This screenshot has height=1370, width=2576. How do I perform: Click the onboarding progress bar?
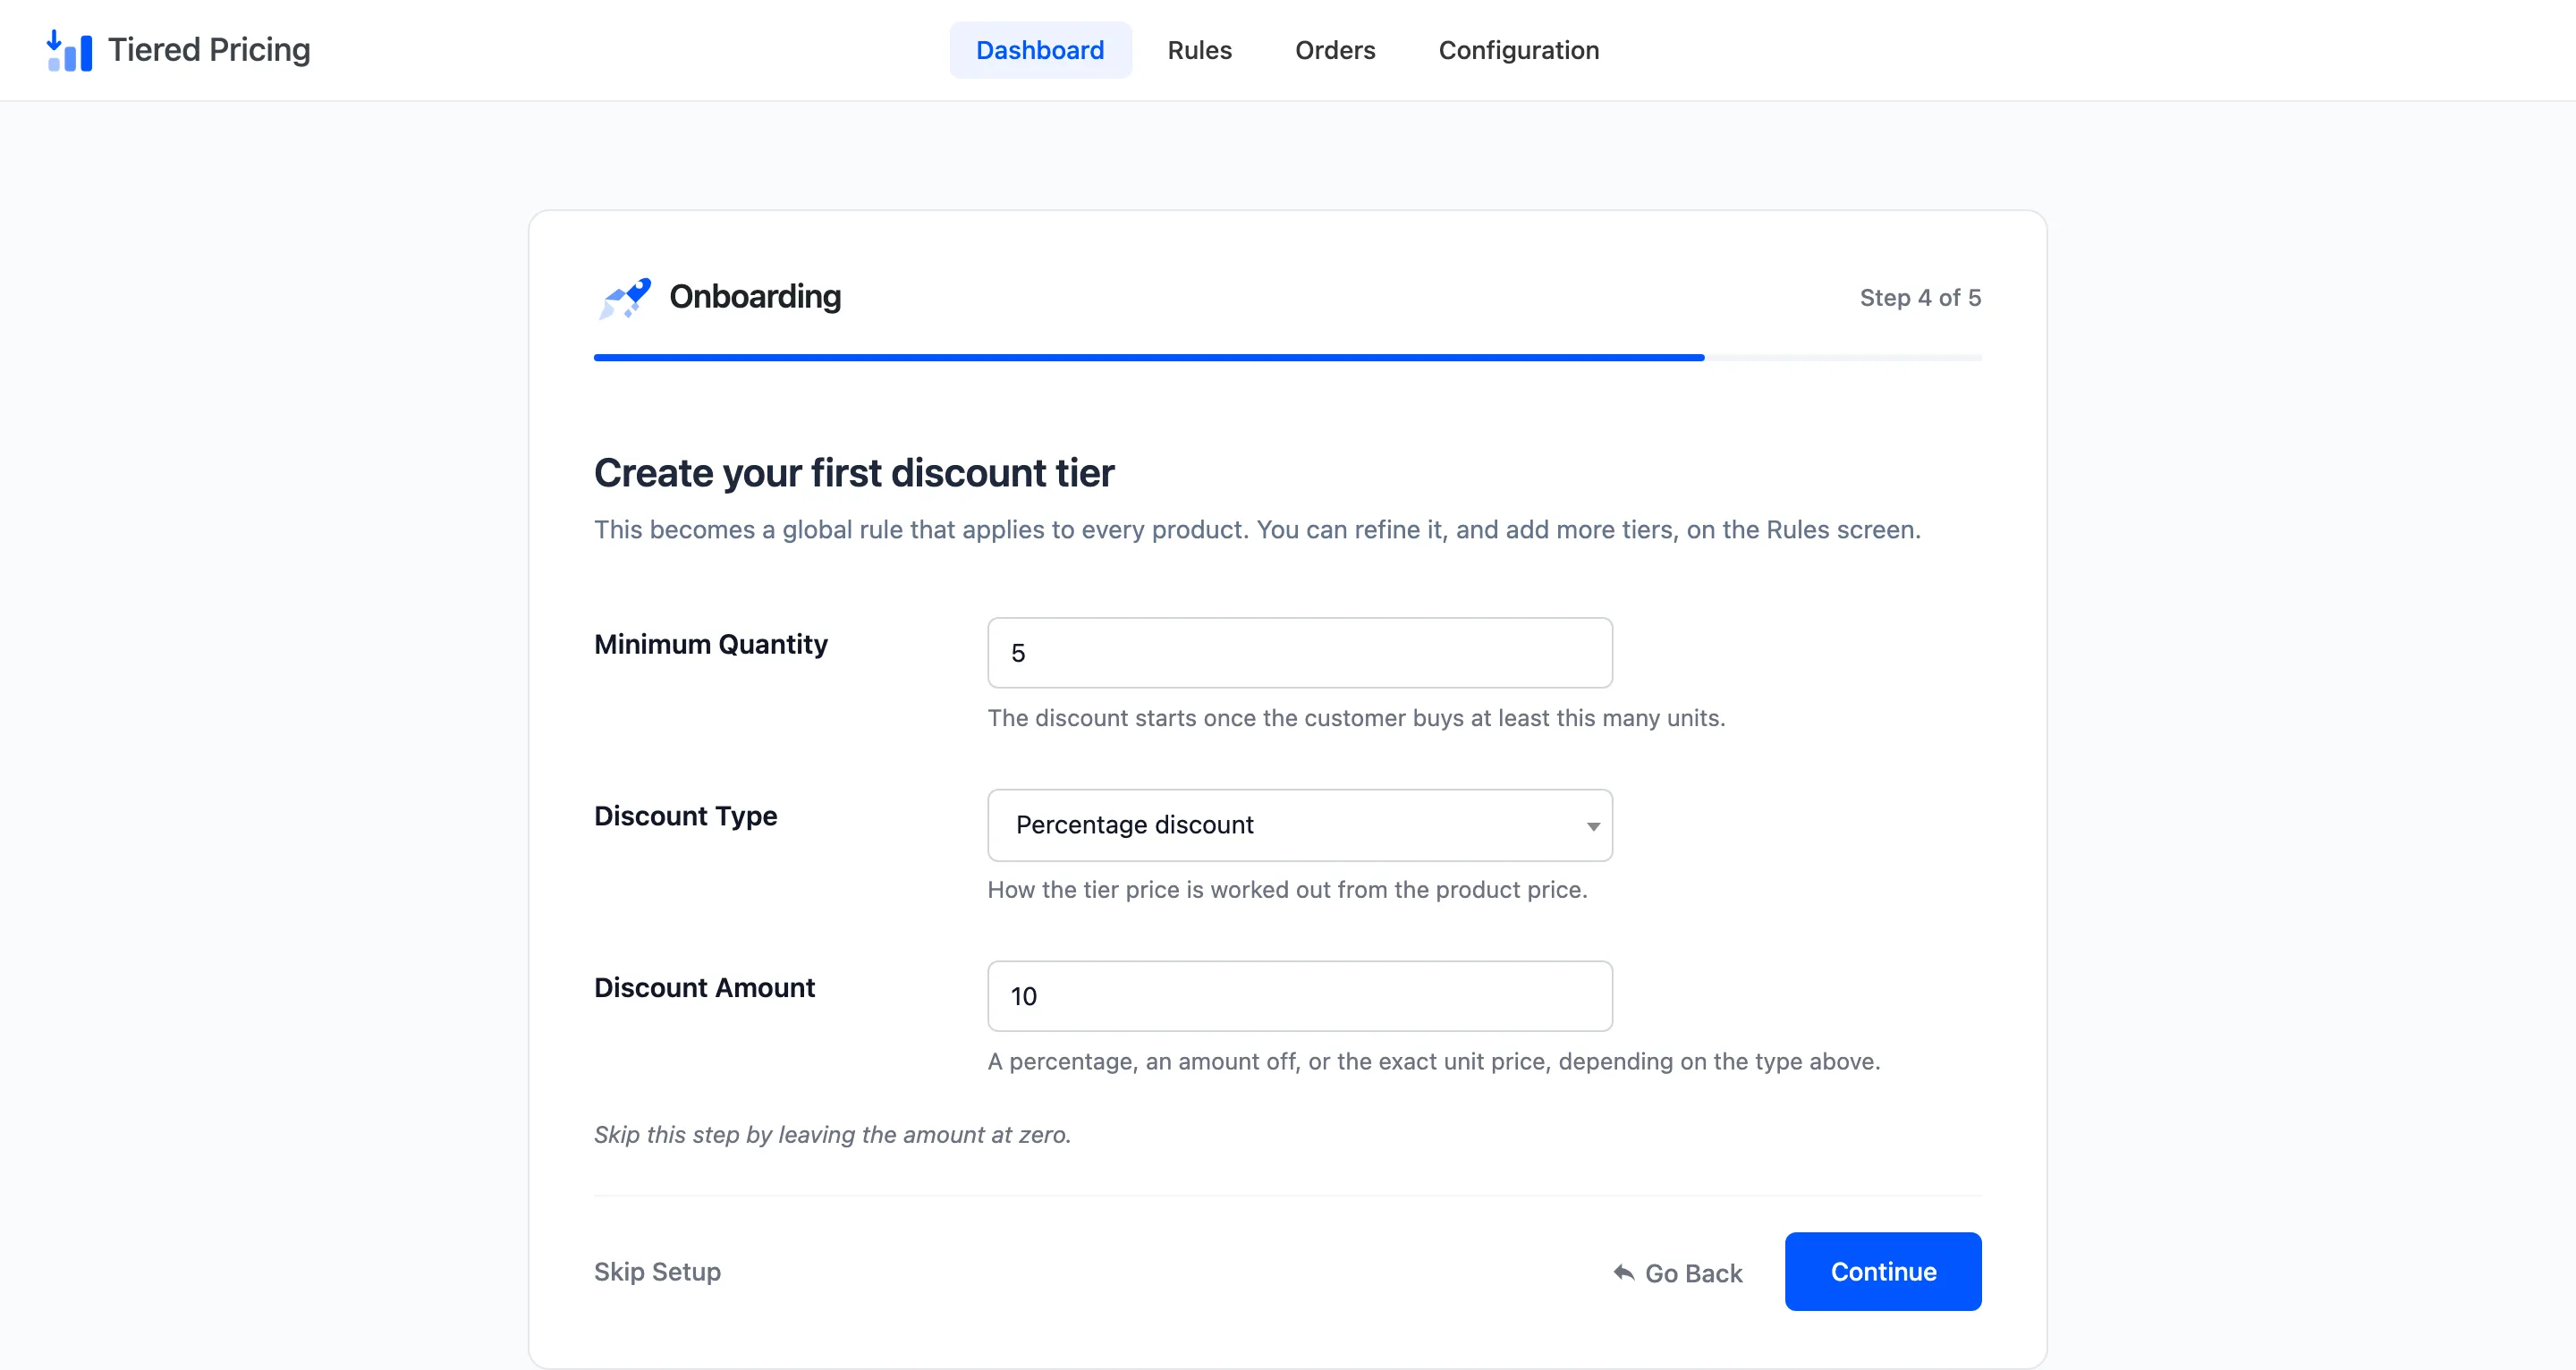[1288, 357]
